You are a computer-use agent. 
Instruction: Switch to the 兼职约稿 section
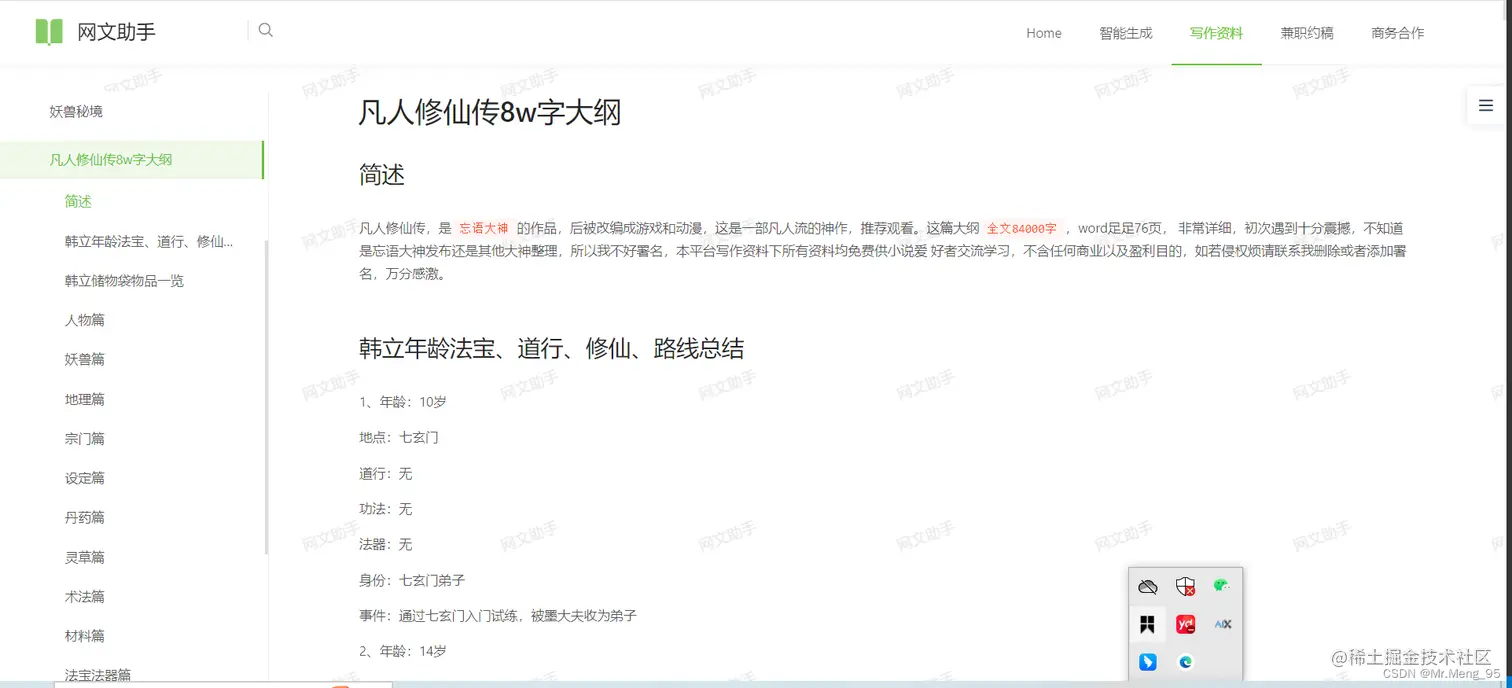pyautogui.click(x=1306, y=33)
